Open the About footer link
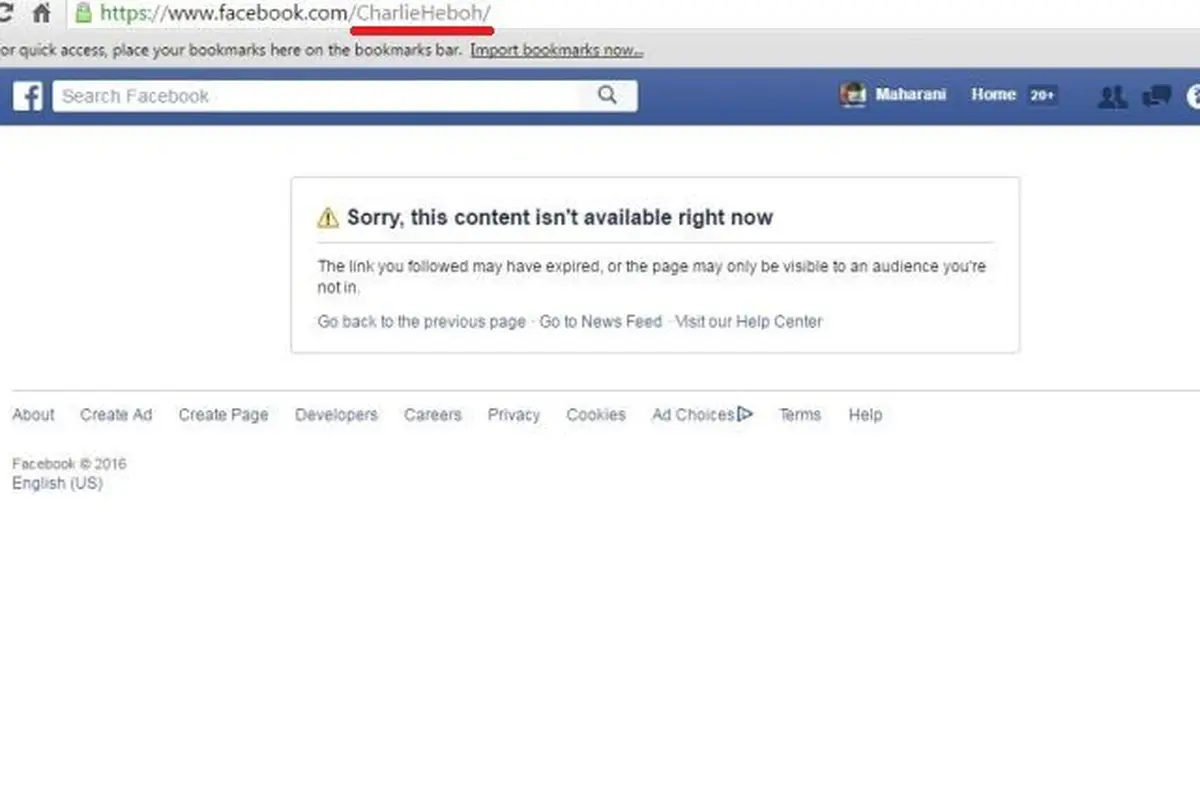1200x800 pixels. (x=33, y=414)
